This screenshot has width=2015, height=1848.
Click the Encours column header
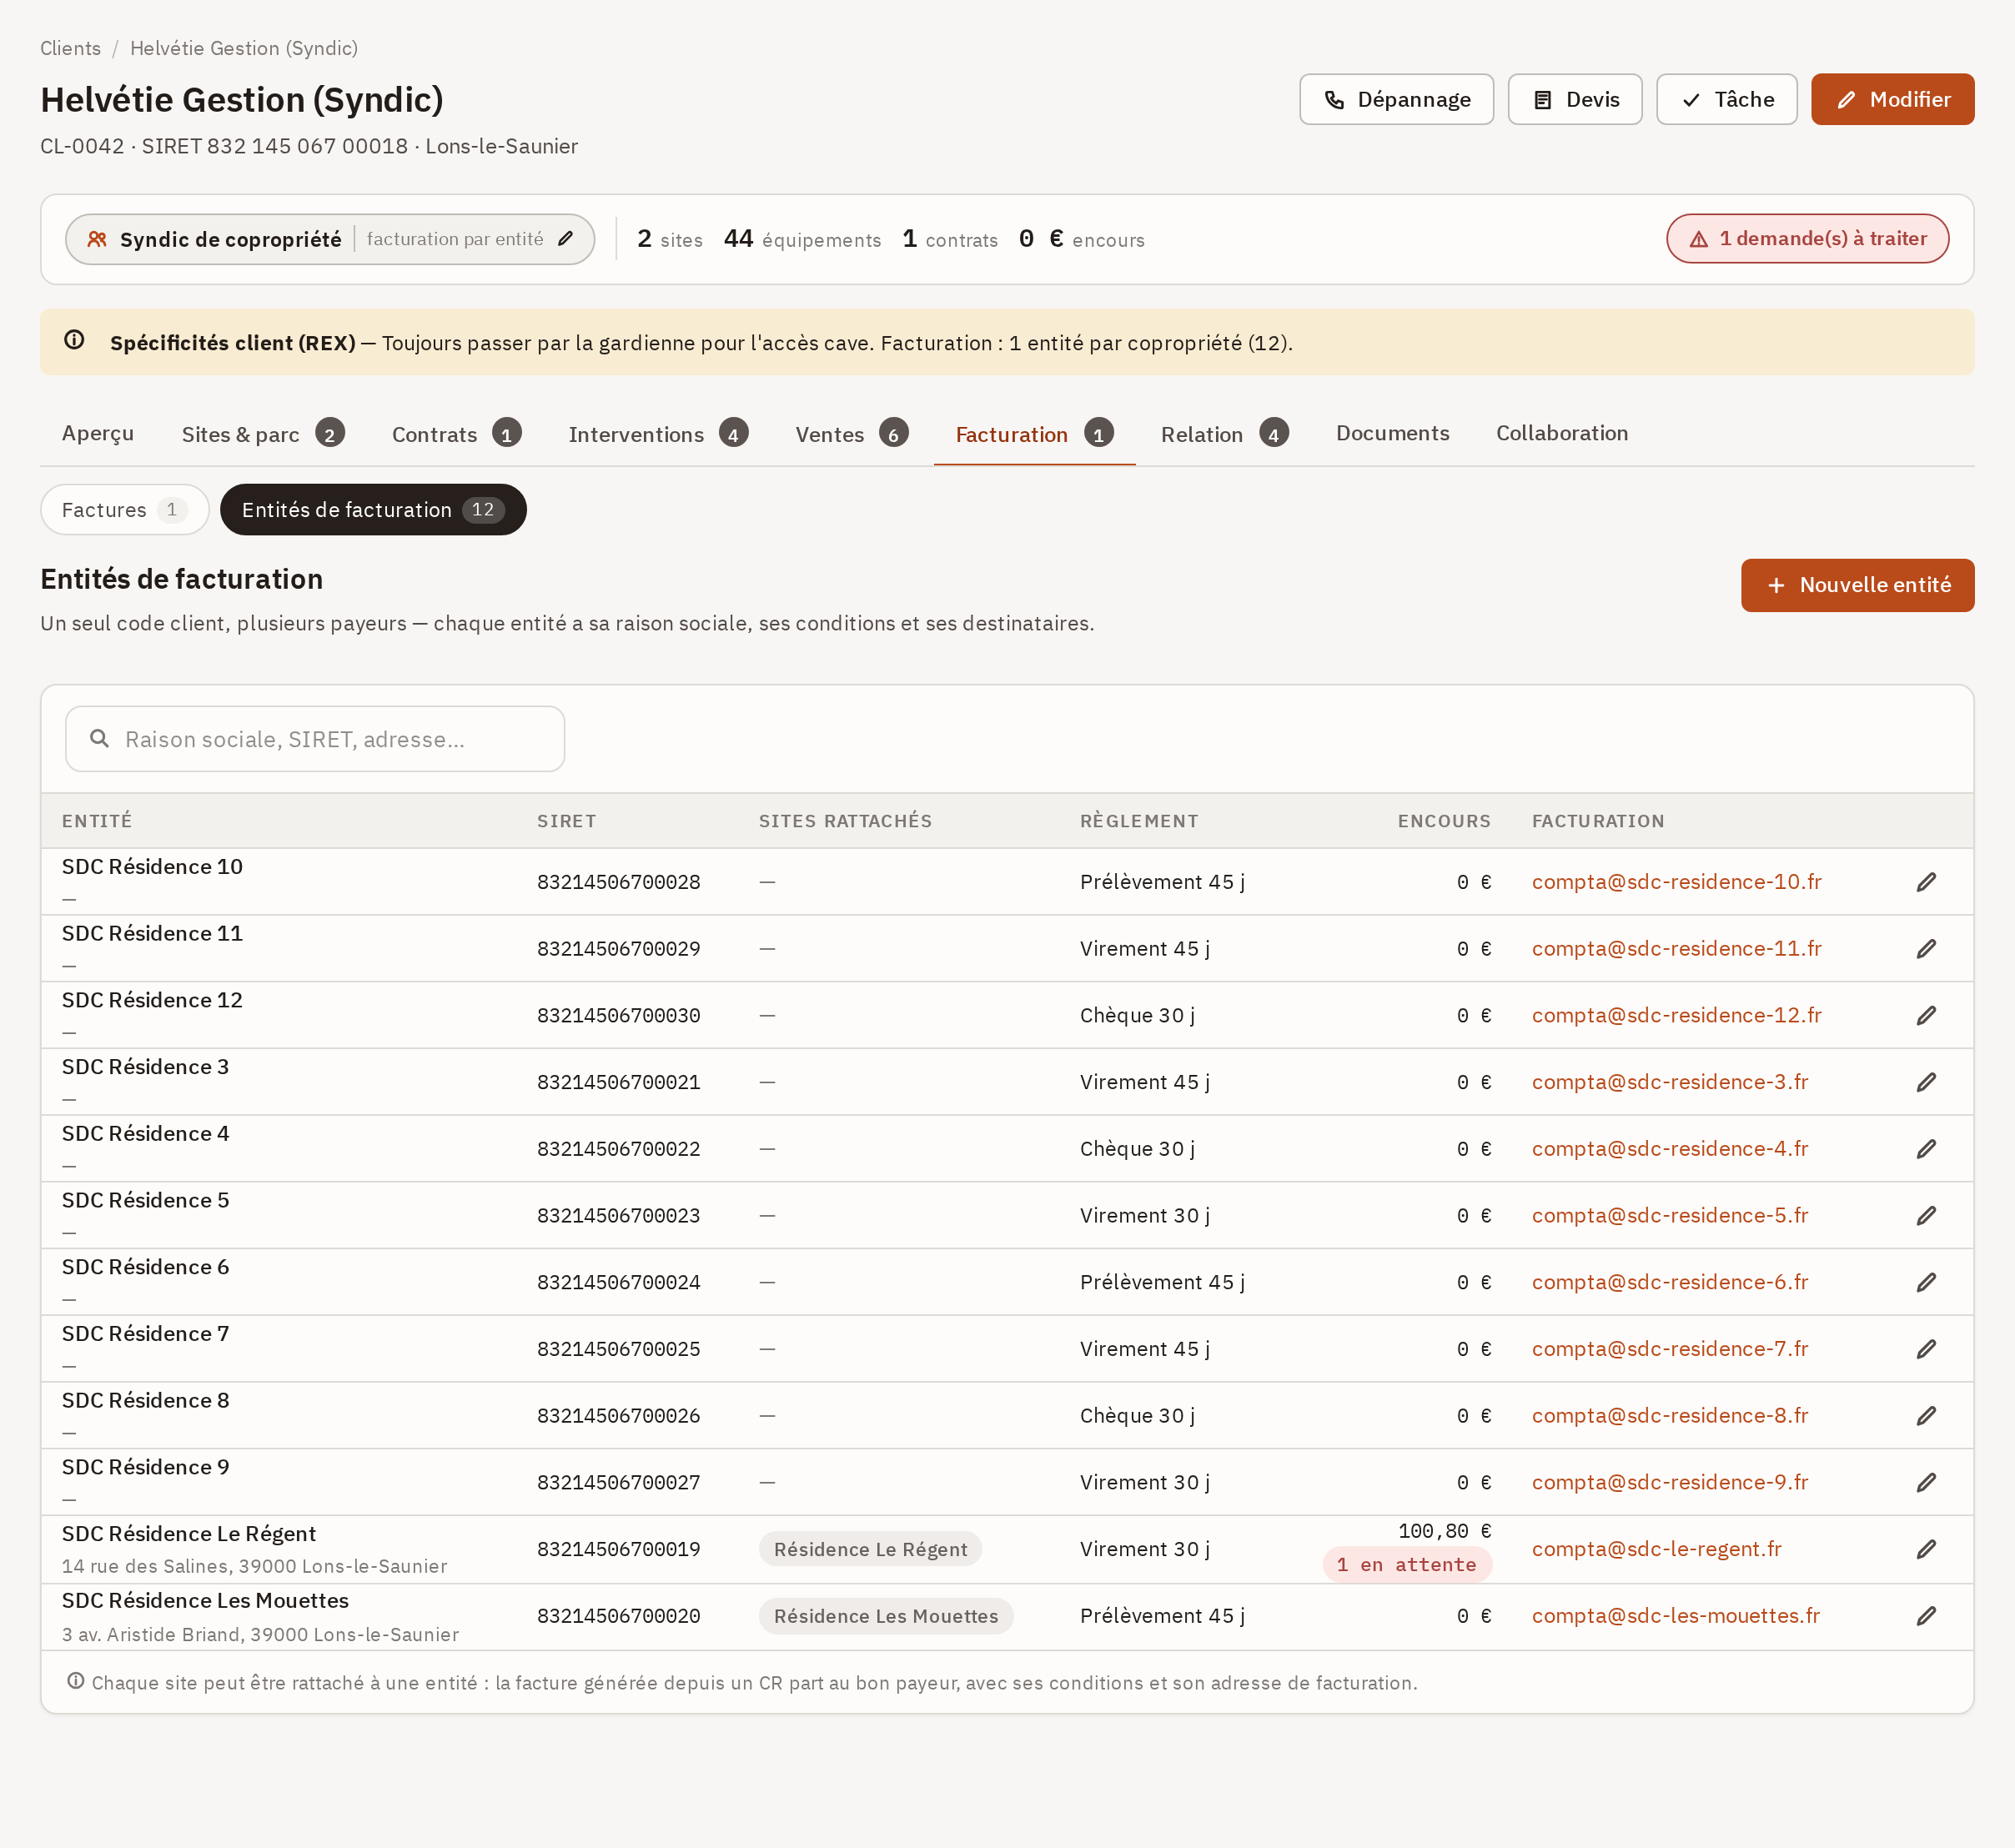tap(1444, 821)
